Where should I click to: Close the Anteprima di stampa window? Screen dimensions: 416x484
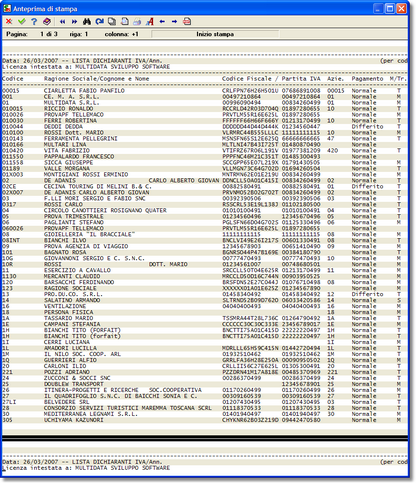[x=402, y=8]
